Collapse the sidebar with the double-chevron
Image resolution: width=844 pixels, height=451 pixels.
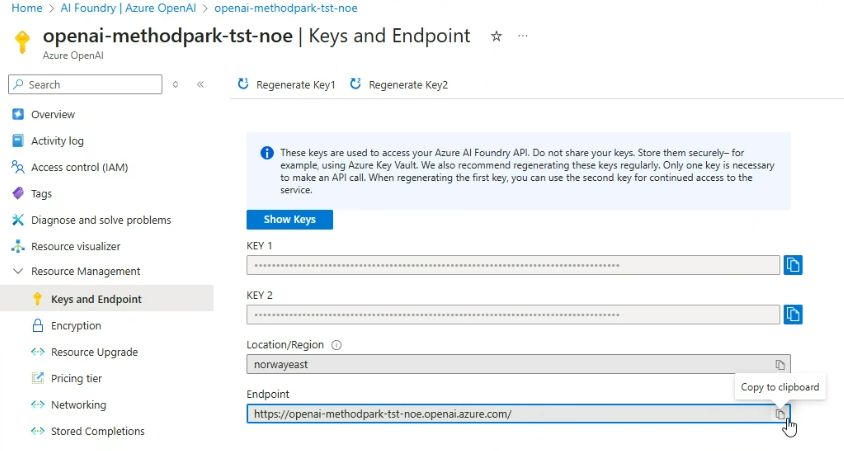(x=200, y=85)
